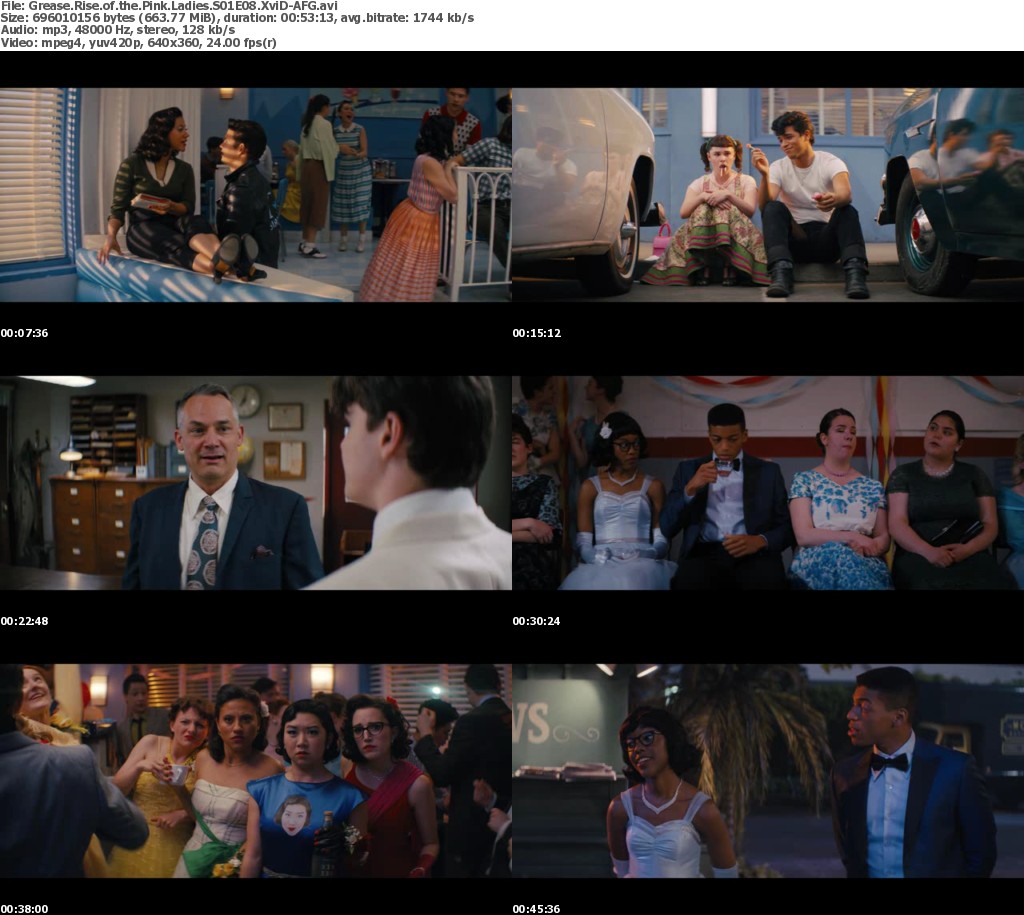Click the 00:38:00 timestamp label

24,909
